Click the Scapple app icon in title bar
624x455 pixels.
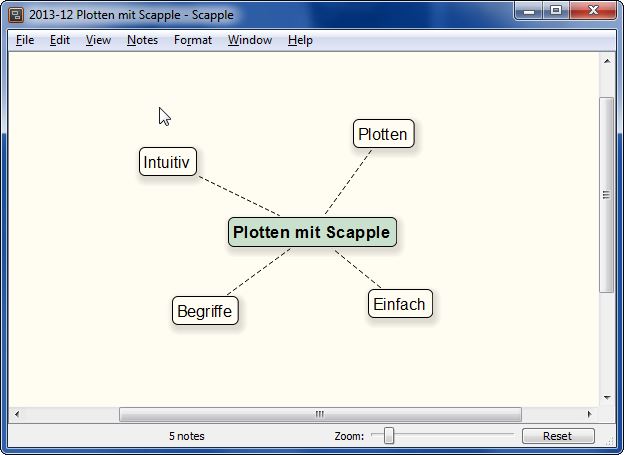click(x=16, y=15)
